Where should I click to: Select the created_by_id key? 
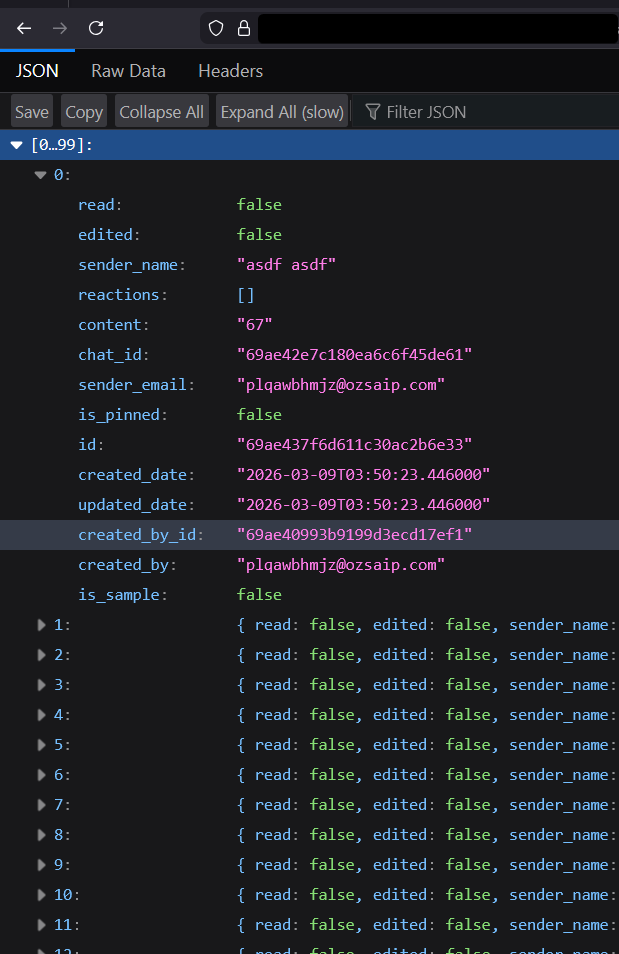[137, 535]
